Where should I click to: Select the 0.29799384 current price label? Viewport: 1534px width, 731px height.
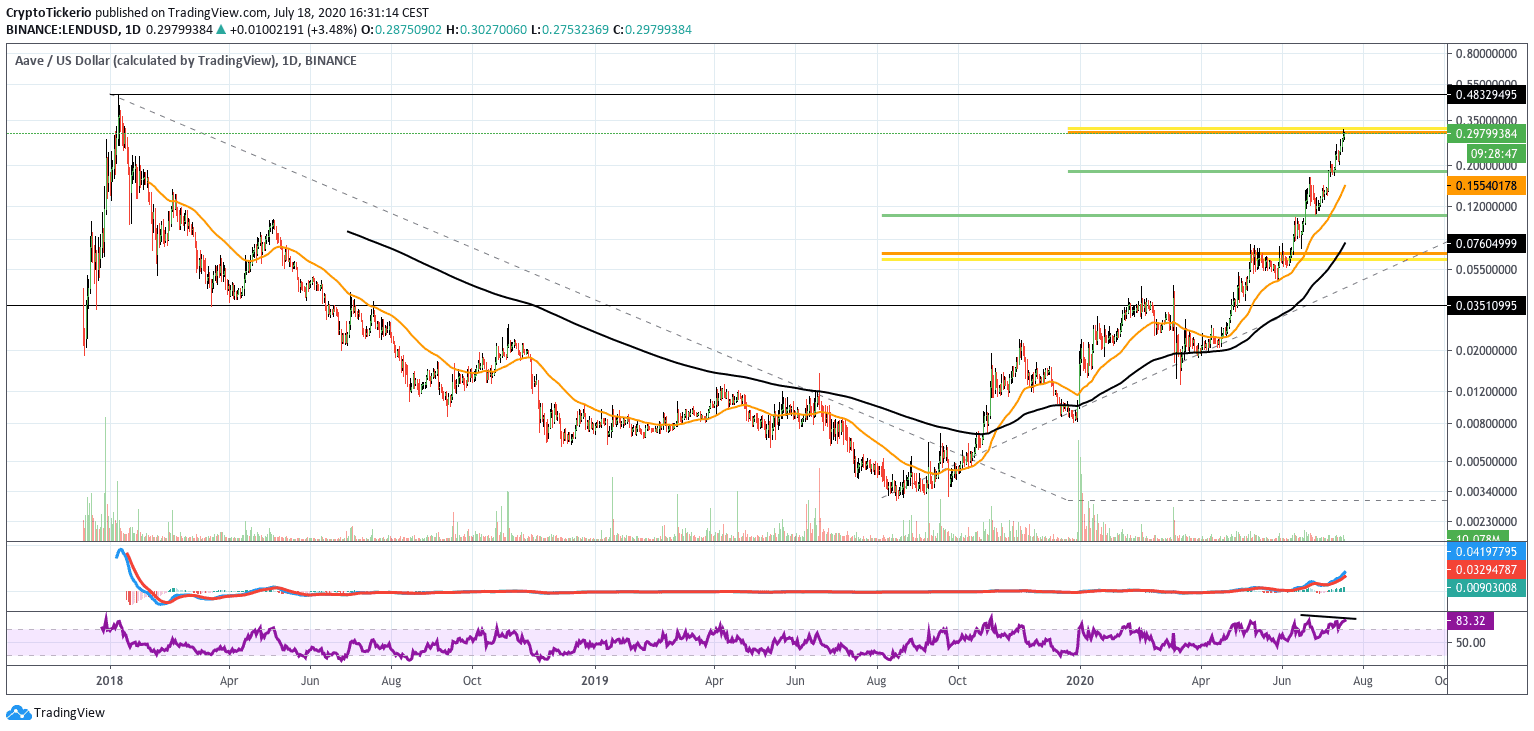point(1486,134)
